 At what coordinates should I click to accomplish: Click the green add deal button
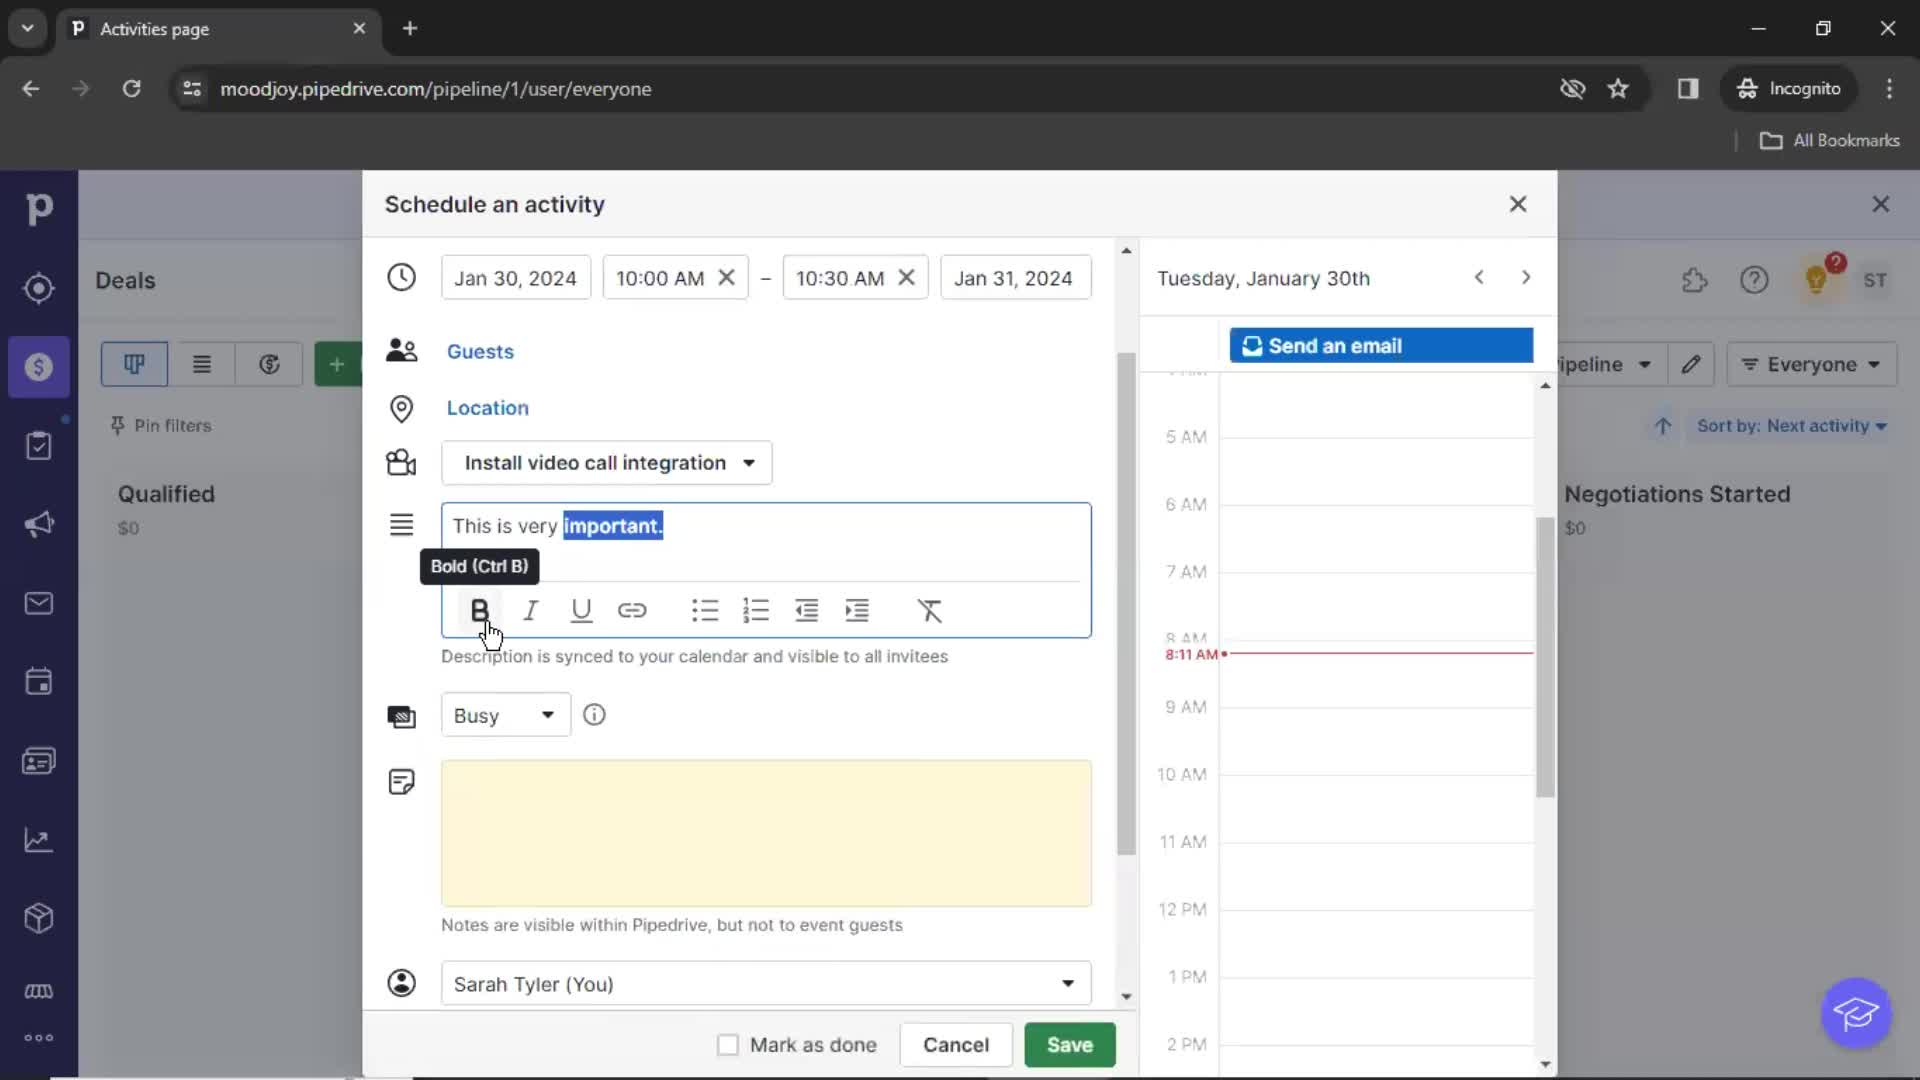[337, 364]
